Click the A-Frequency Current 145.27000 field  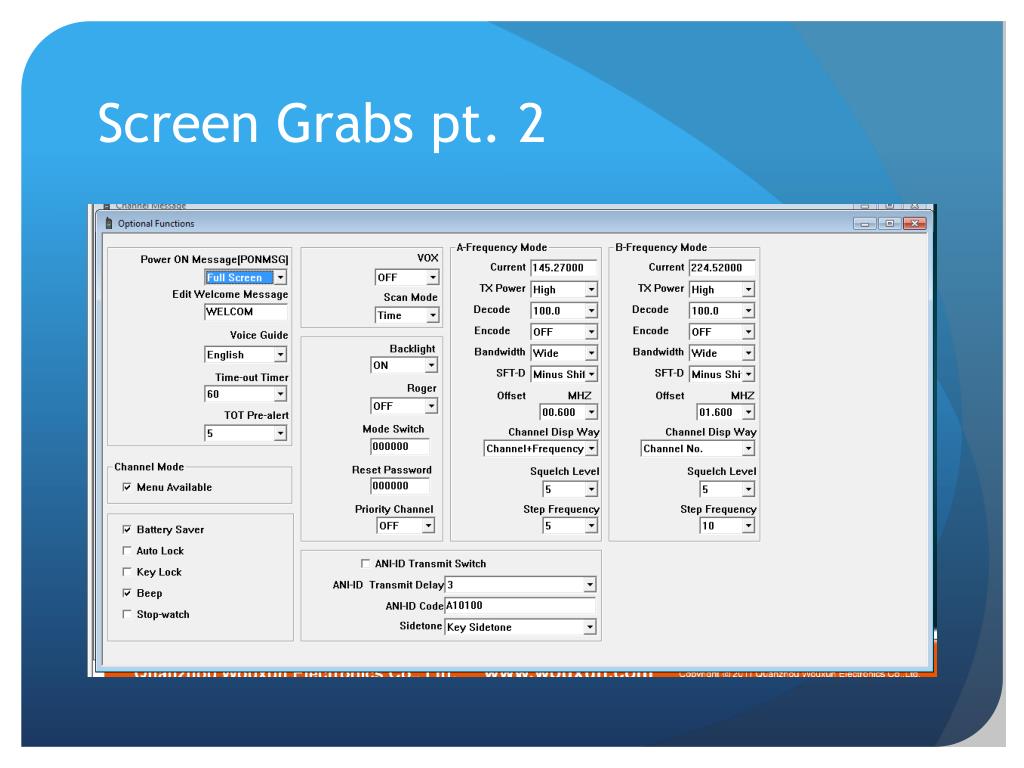point(564,268)
